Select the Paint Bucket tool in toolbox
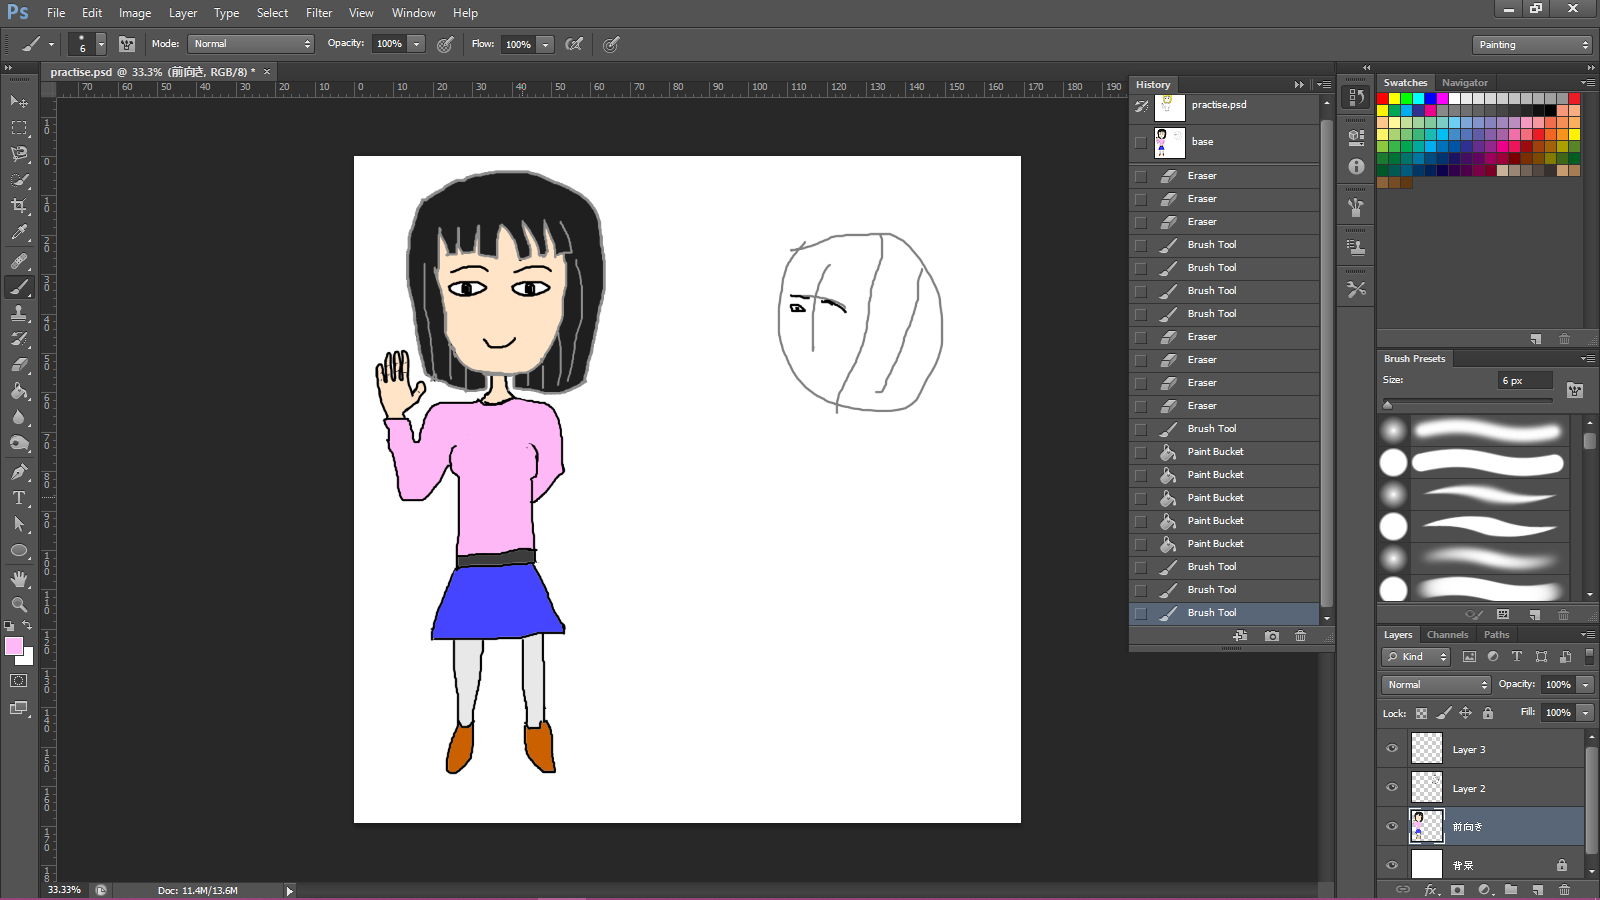The width and height of the screenshot is (1600, 900). coord(19,391)
